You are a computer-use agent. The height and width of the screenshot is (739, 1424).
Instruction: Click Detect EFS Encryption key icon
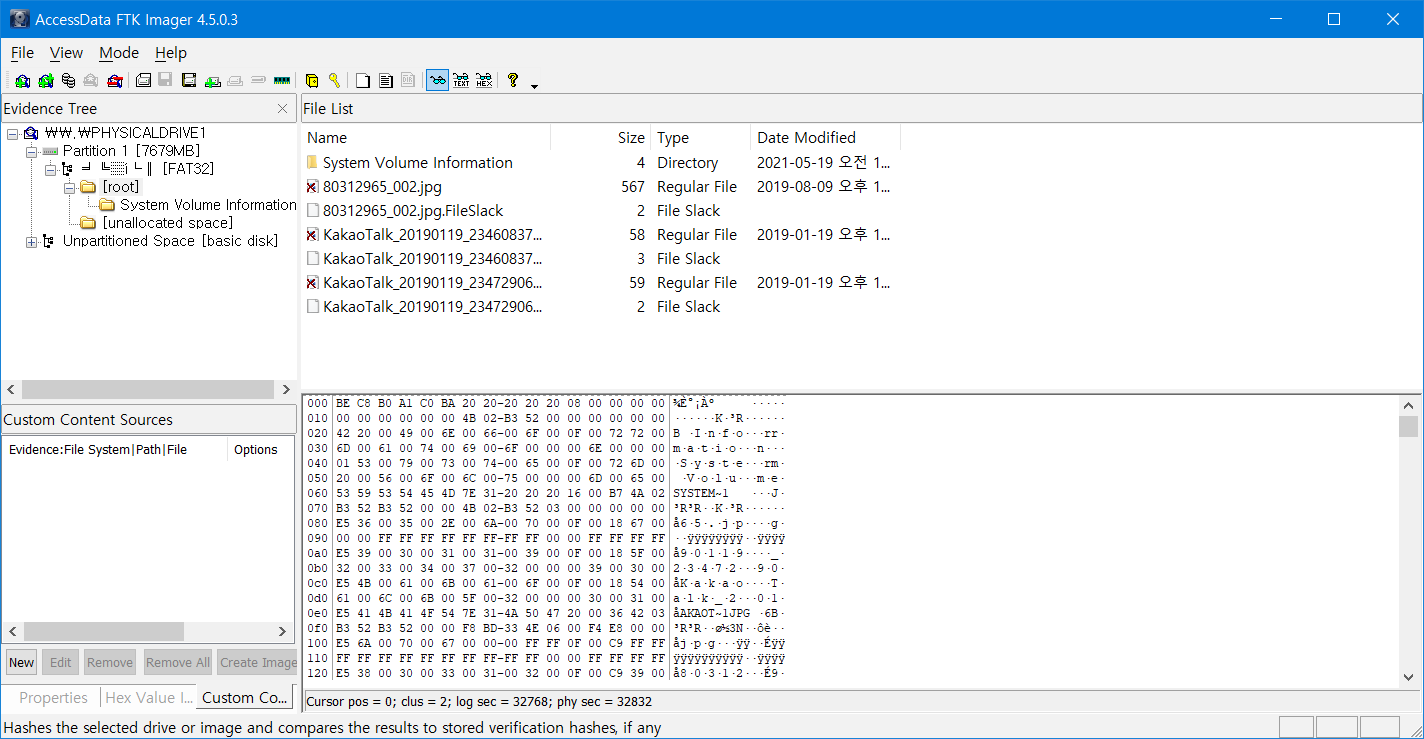(x=334, y=81)
